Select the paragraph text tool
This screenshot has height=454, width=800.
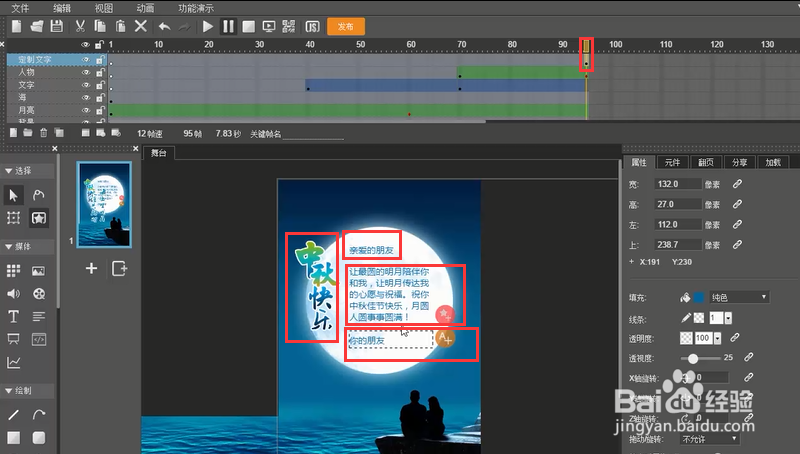[x=39, y=317]
